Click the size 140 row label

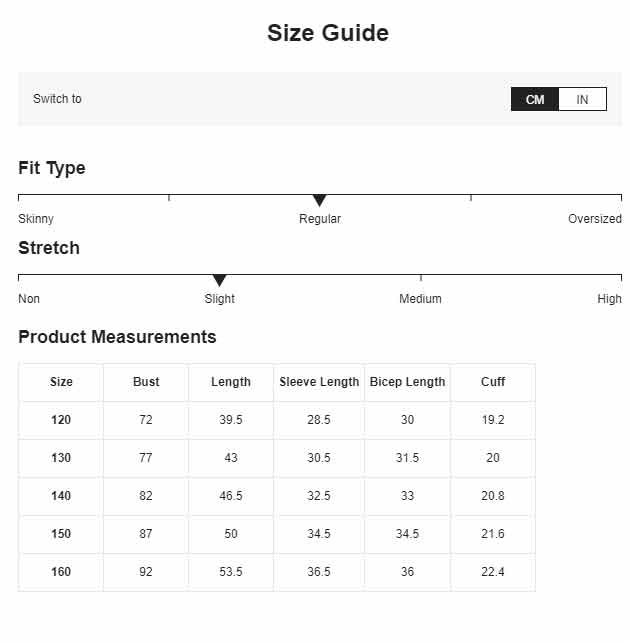pyautogui.click(x=61, y=496)
